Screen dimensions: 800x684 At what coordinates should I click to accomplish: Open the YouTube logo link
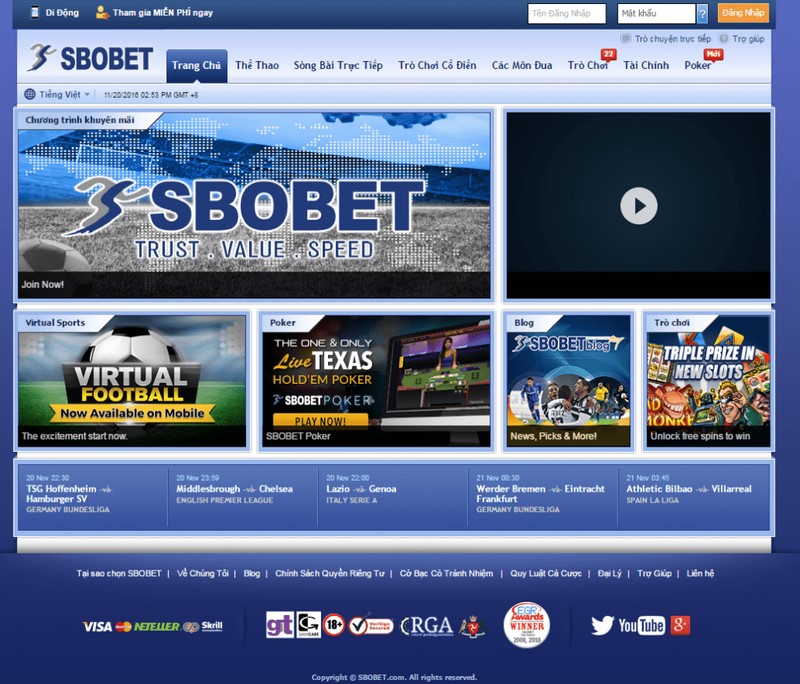tap(641, 626)
